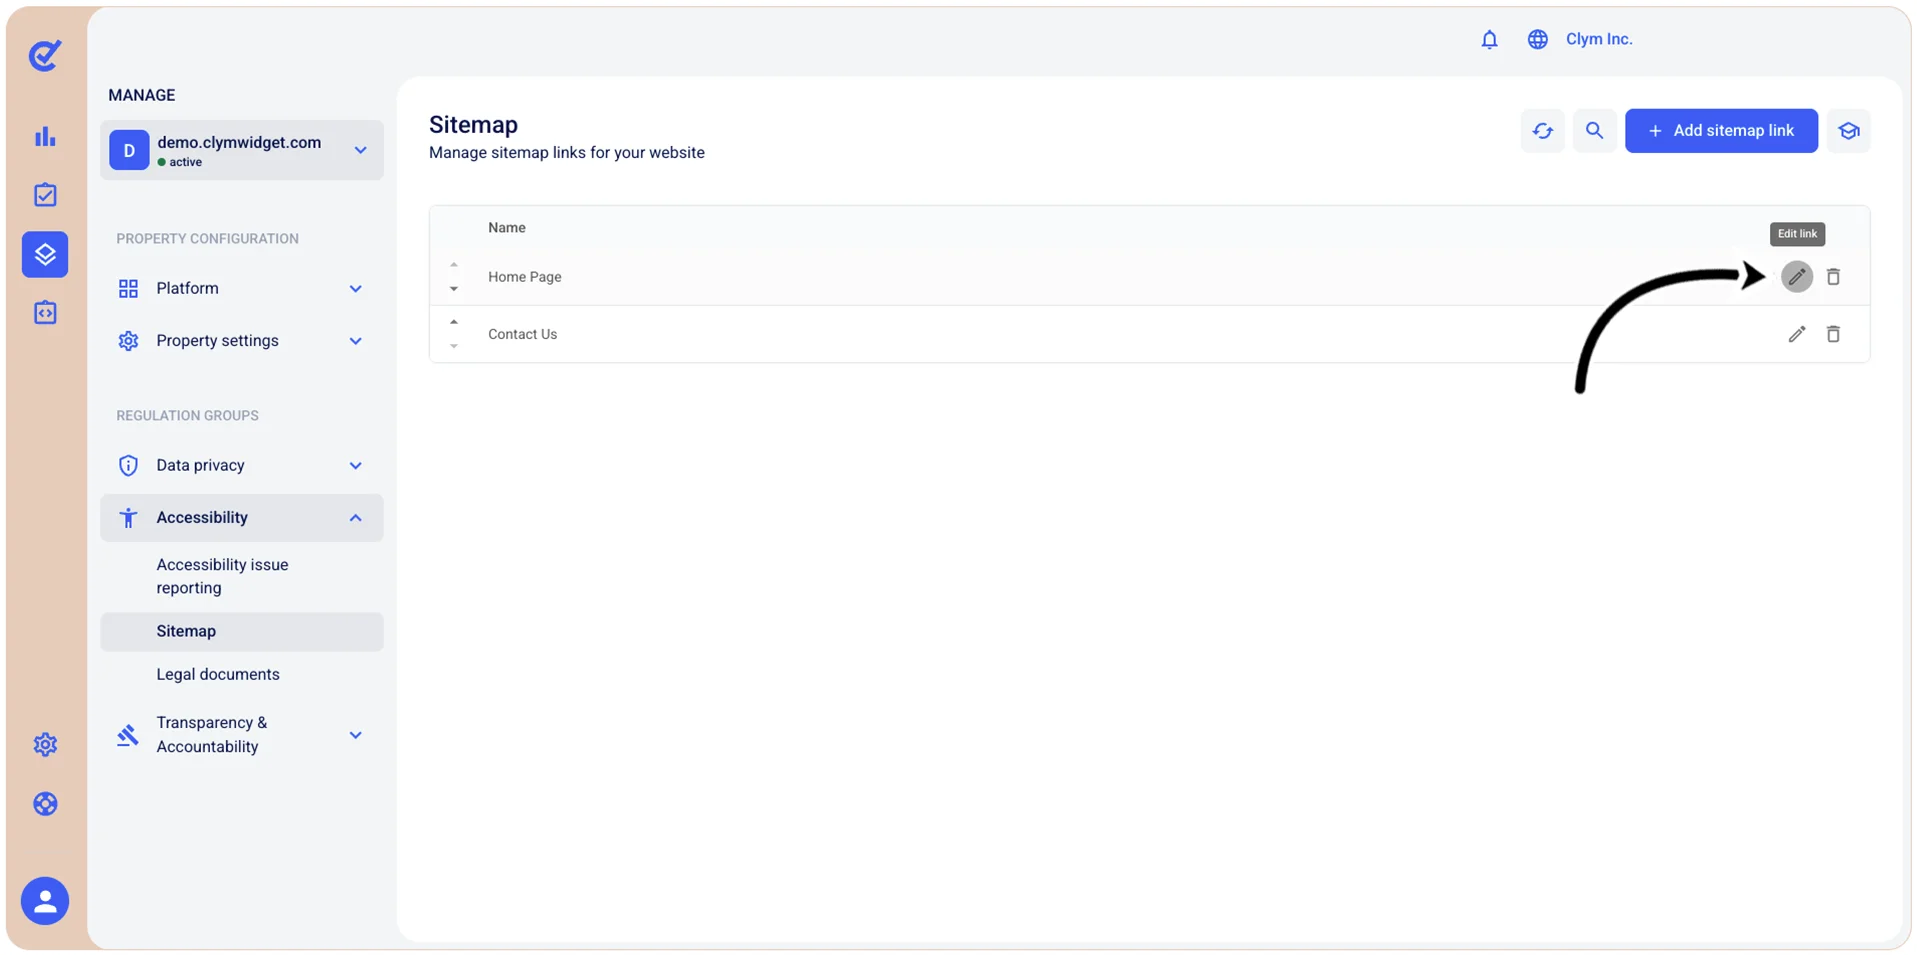Open the code embed icon in sidebar
Screen dimensions: 1917x955
click(x=45, y=313)
